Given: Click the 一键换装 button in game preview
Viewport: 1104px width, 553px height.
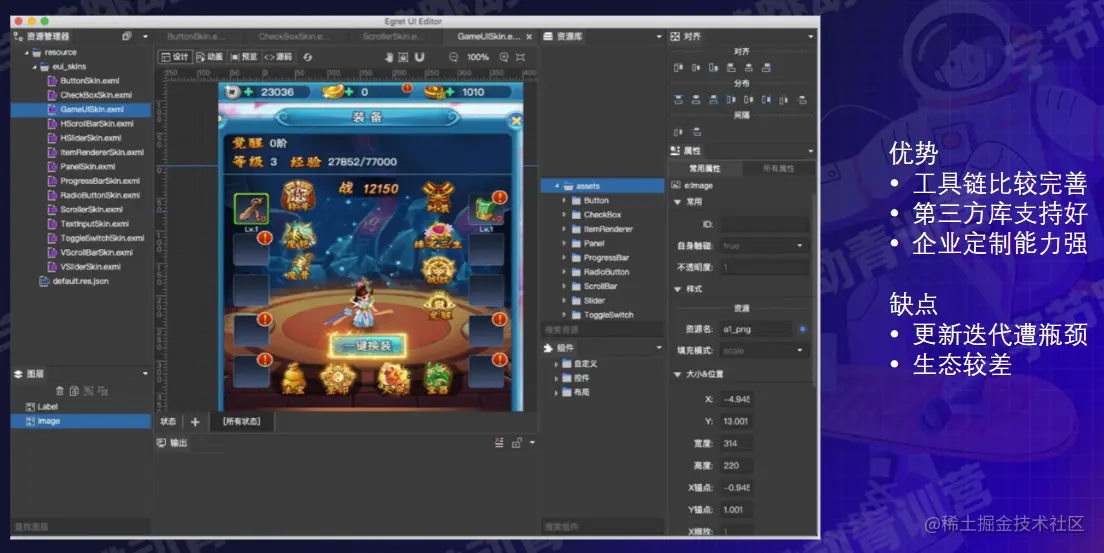Looking at the screenshot, I should (x=368, y=345).
